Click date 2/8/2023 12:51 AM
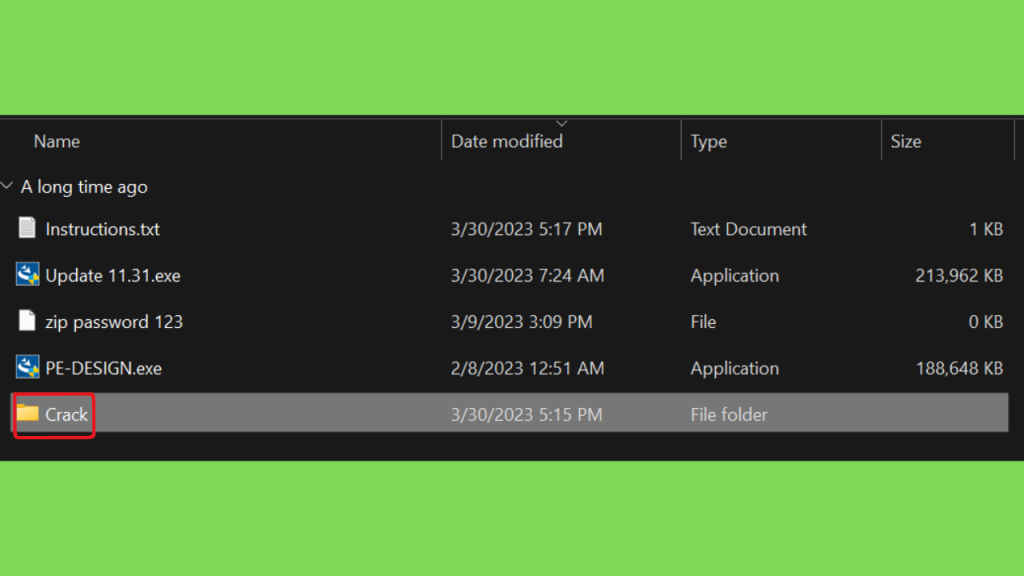The width and height of the screenshot is (1024, 576). (527, 368)
